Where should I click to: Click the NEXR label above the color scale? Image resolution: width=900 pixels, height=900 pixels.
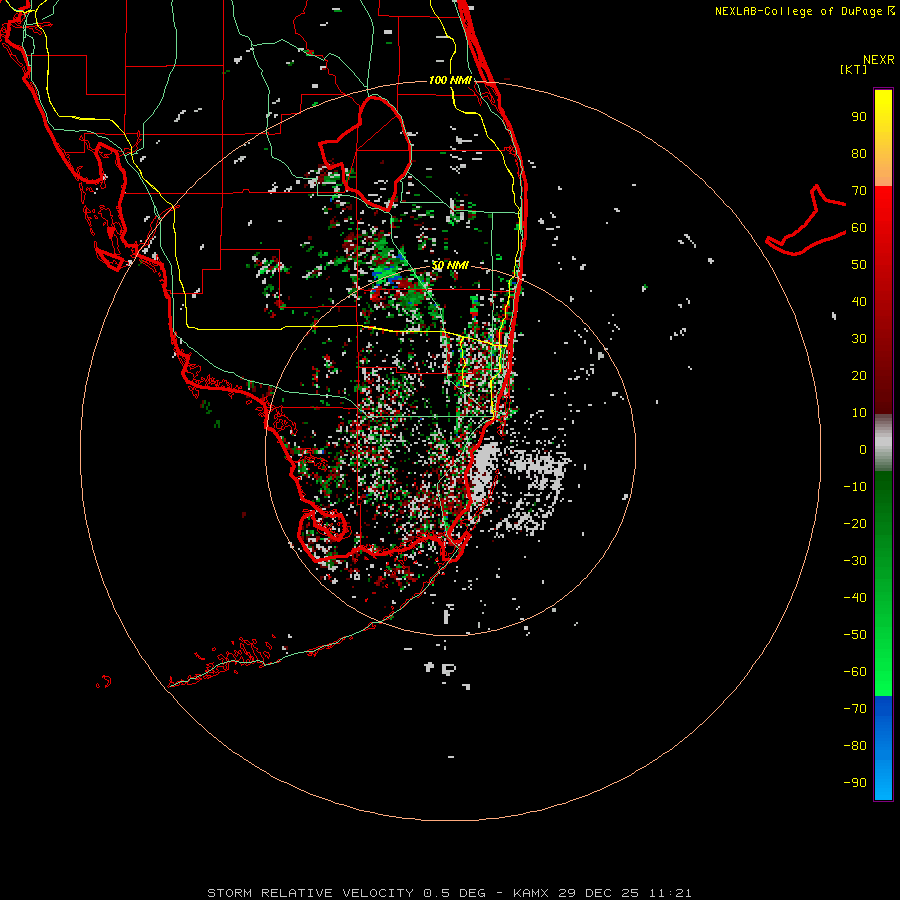pyautogui.click(x=879, y=60)
